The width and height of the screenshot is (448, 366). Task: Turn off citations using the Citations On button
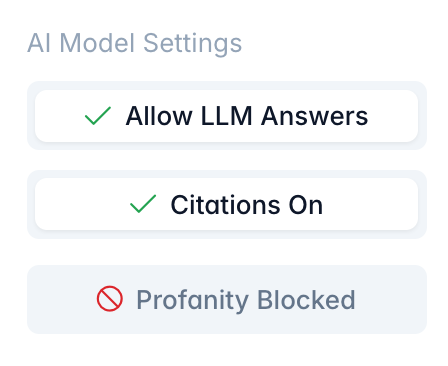(227, 204)
